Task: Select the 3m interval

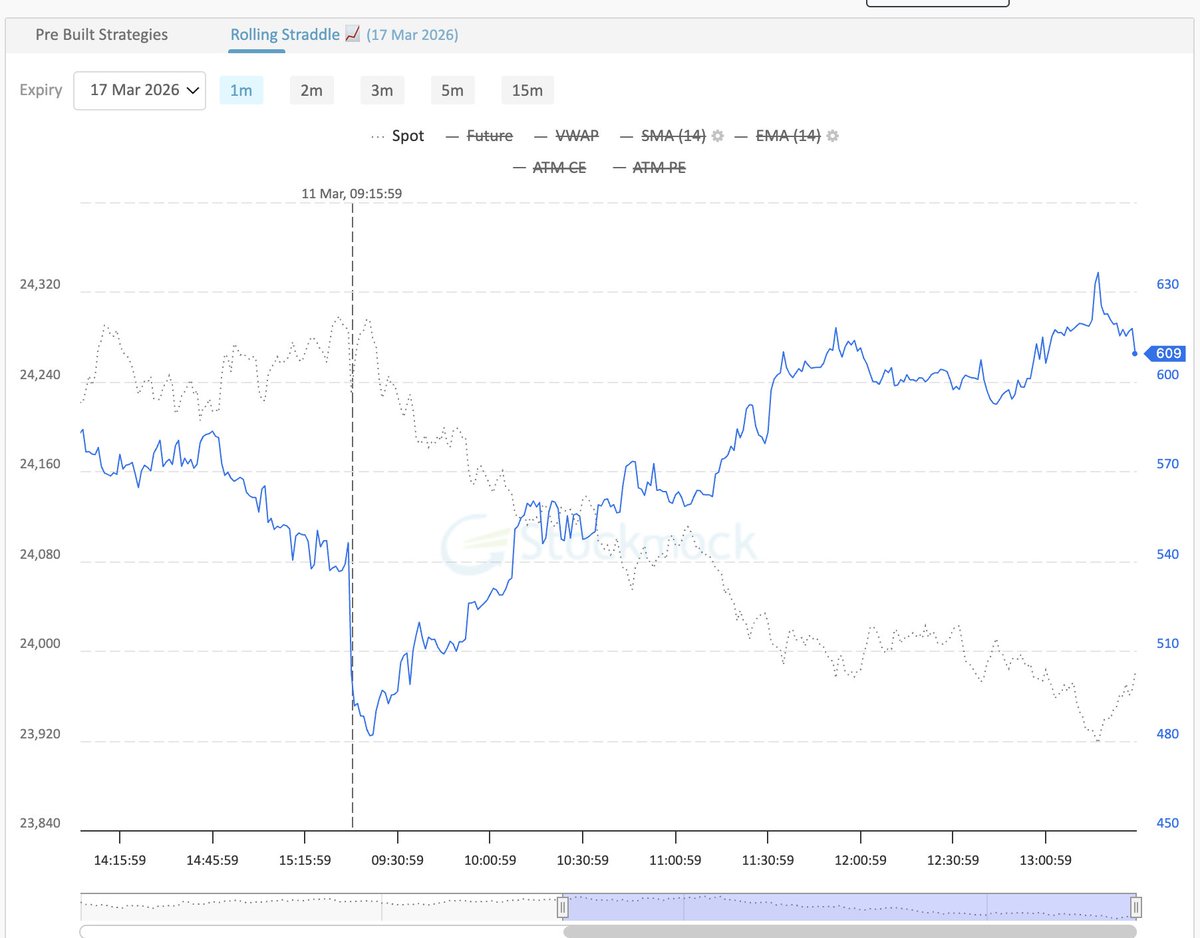Action: click(382, 90)
